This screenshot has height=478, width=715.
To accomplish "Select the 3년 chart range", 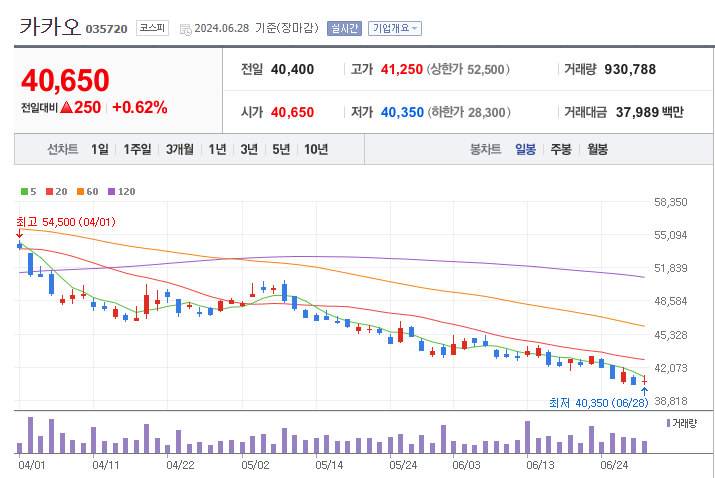I will pos(249,149).
